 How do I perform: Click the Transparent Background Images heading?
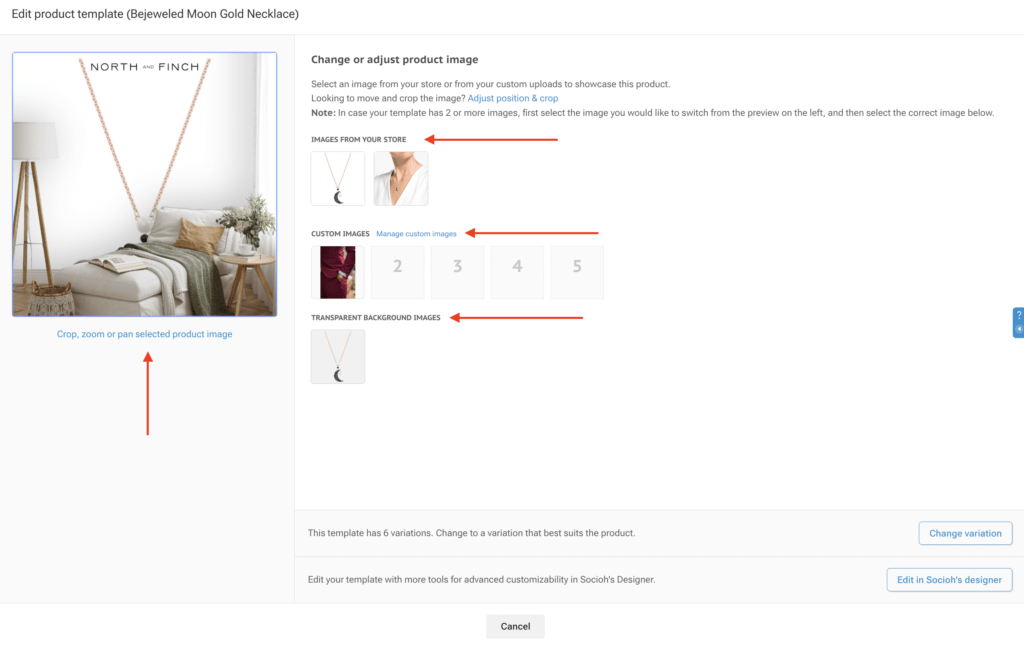pos(376,318)
